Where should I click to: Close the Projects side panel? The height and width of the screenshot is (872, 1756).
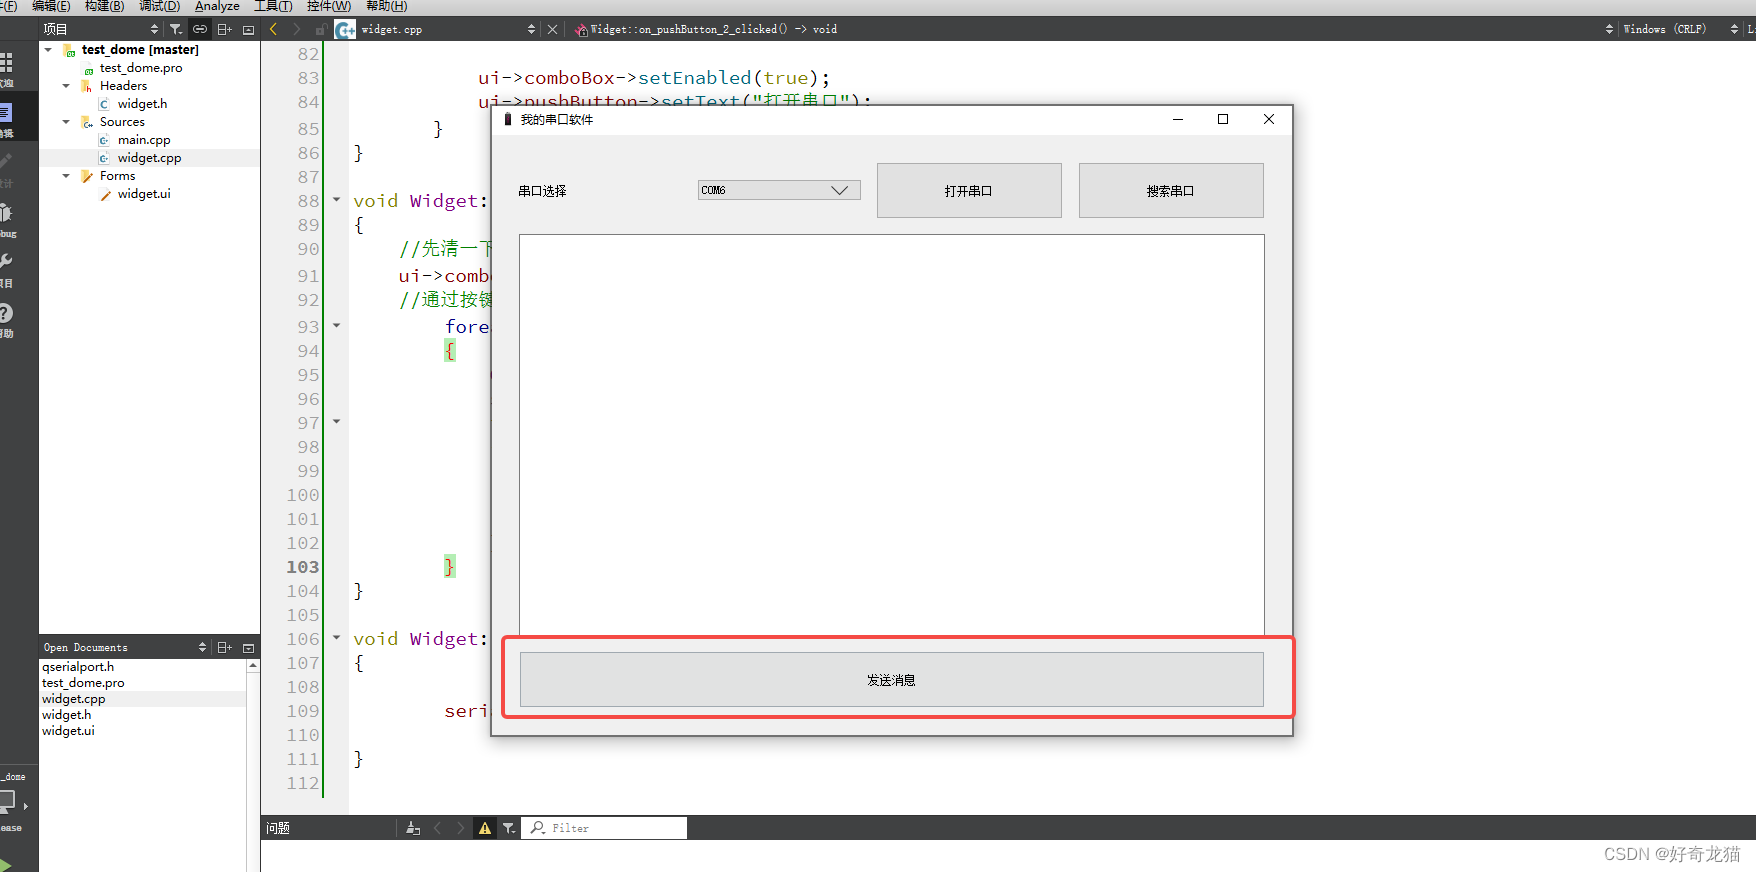point(249,29)
